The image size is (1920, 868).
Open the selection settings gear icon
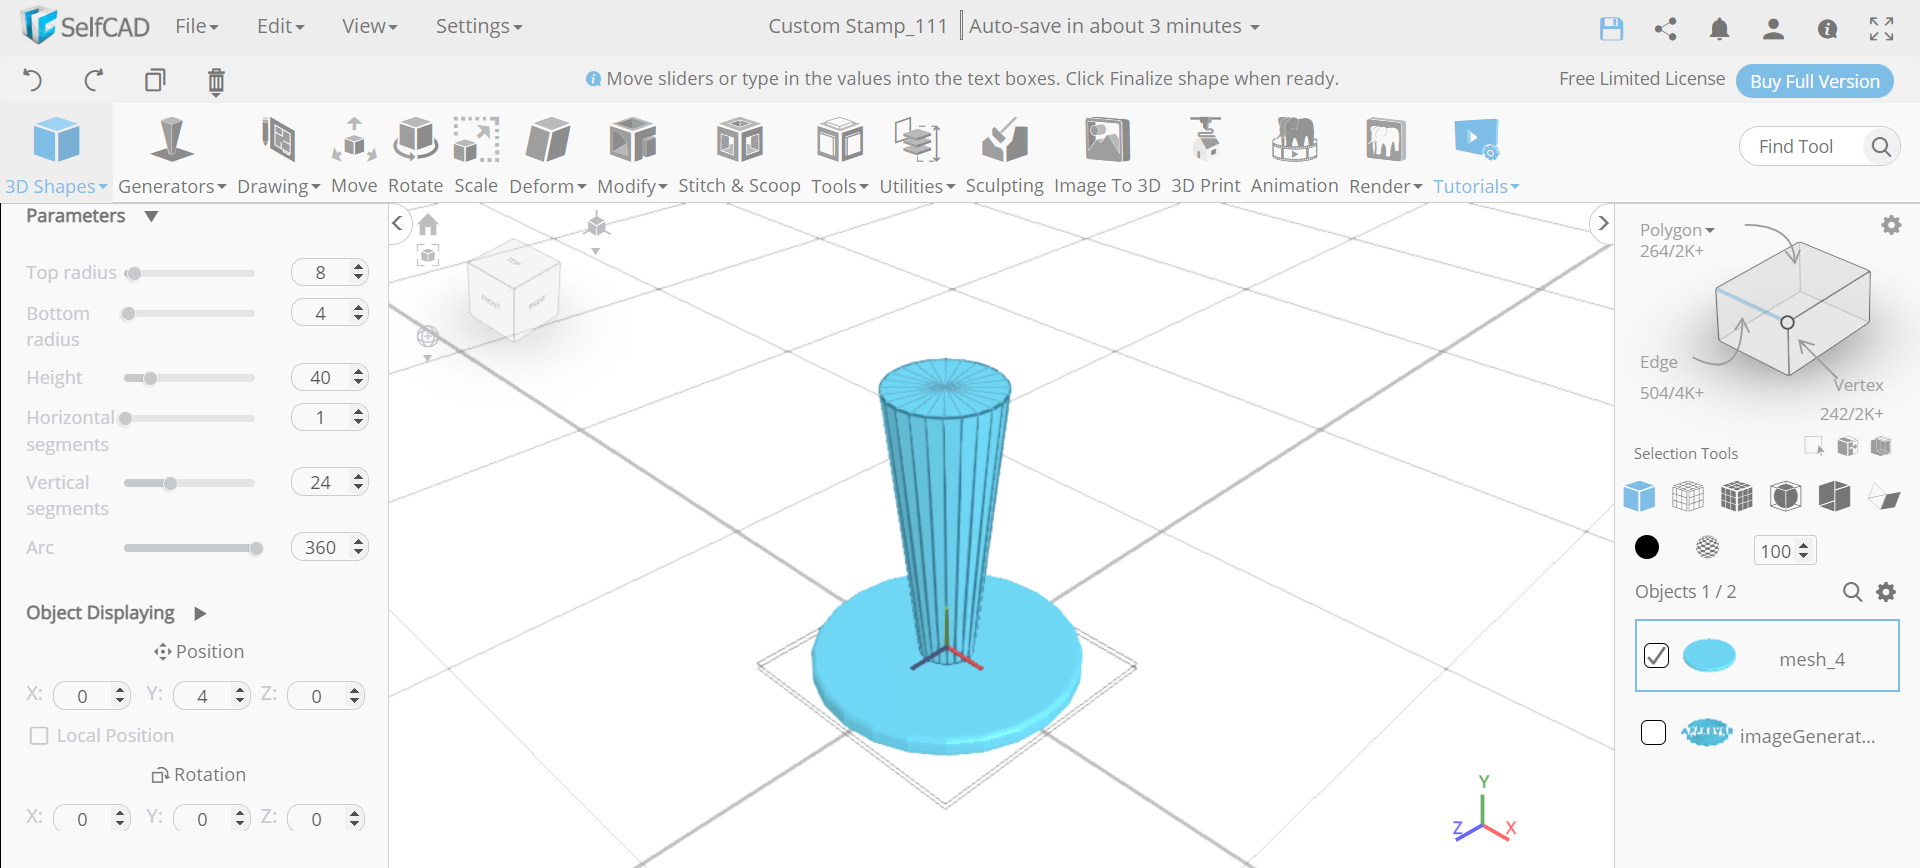1891,226
